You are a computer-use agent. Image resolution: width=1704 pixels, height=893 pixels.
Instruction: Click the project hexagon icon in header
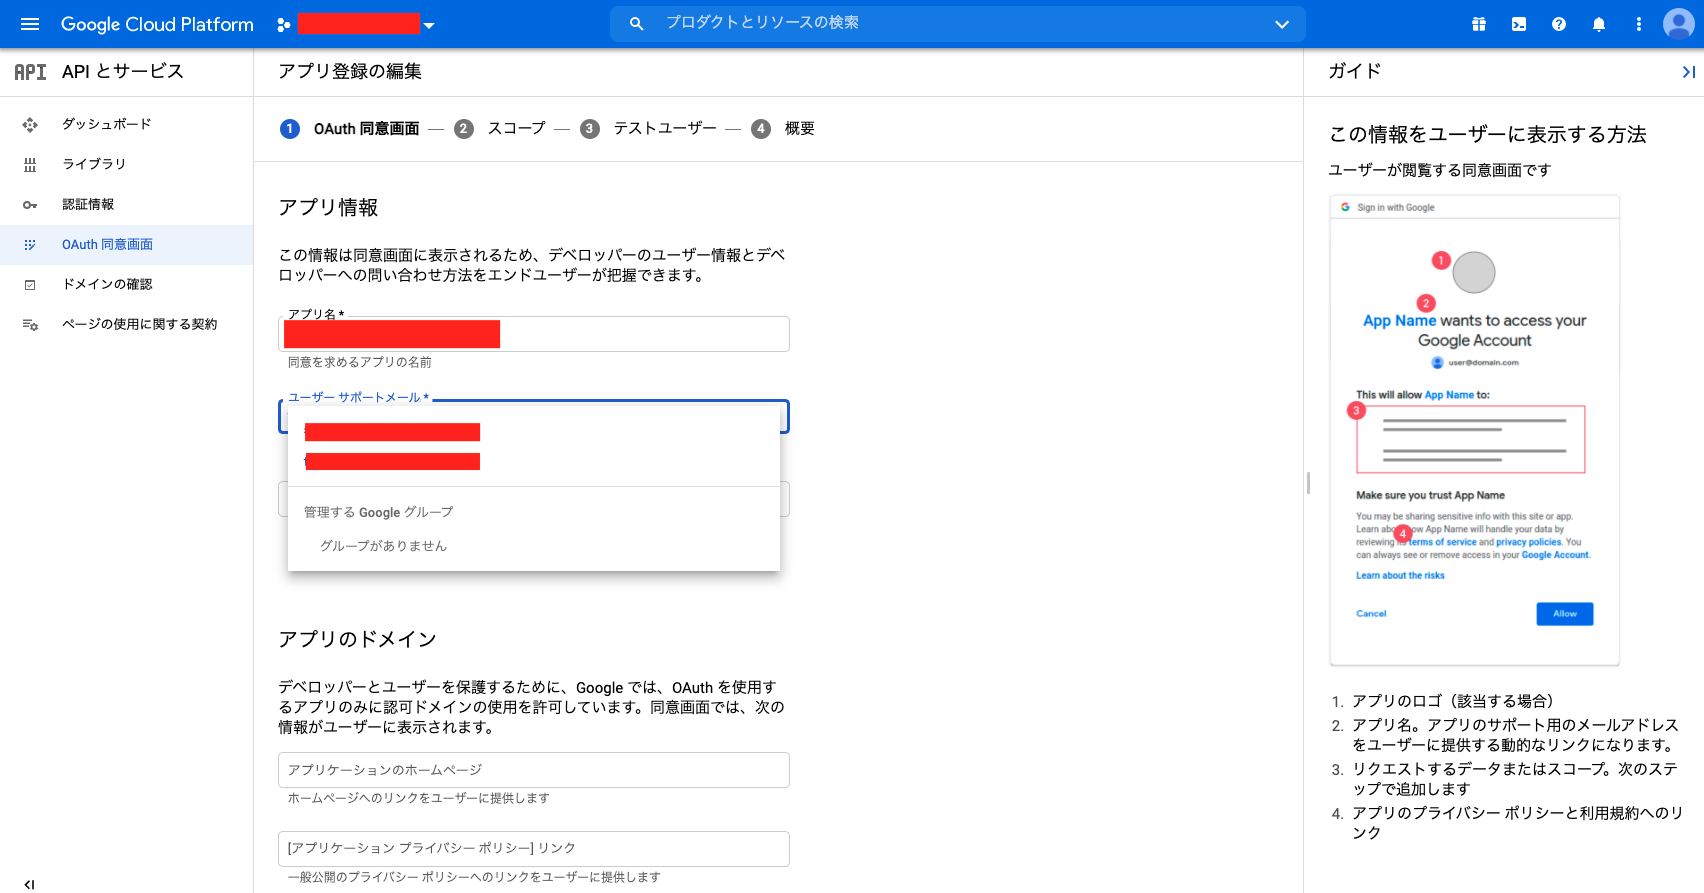pyautogui.click(x=284, y=25)
